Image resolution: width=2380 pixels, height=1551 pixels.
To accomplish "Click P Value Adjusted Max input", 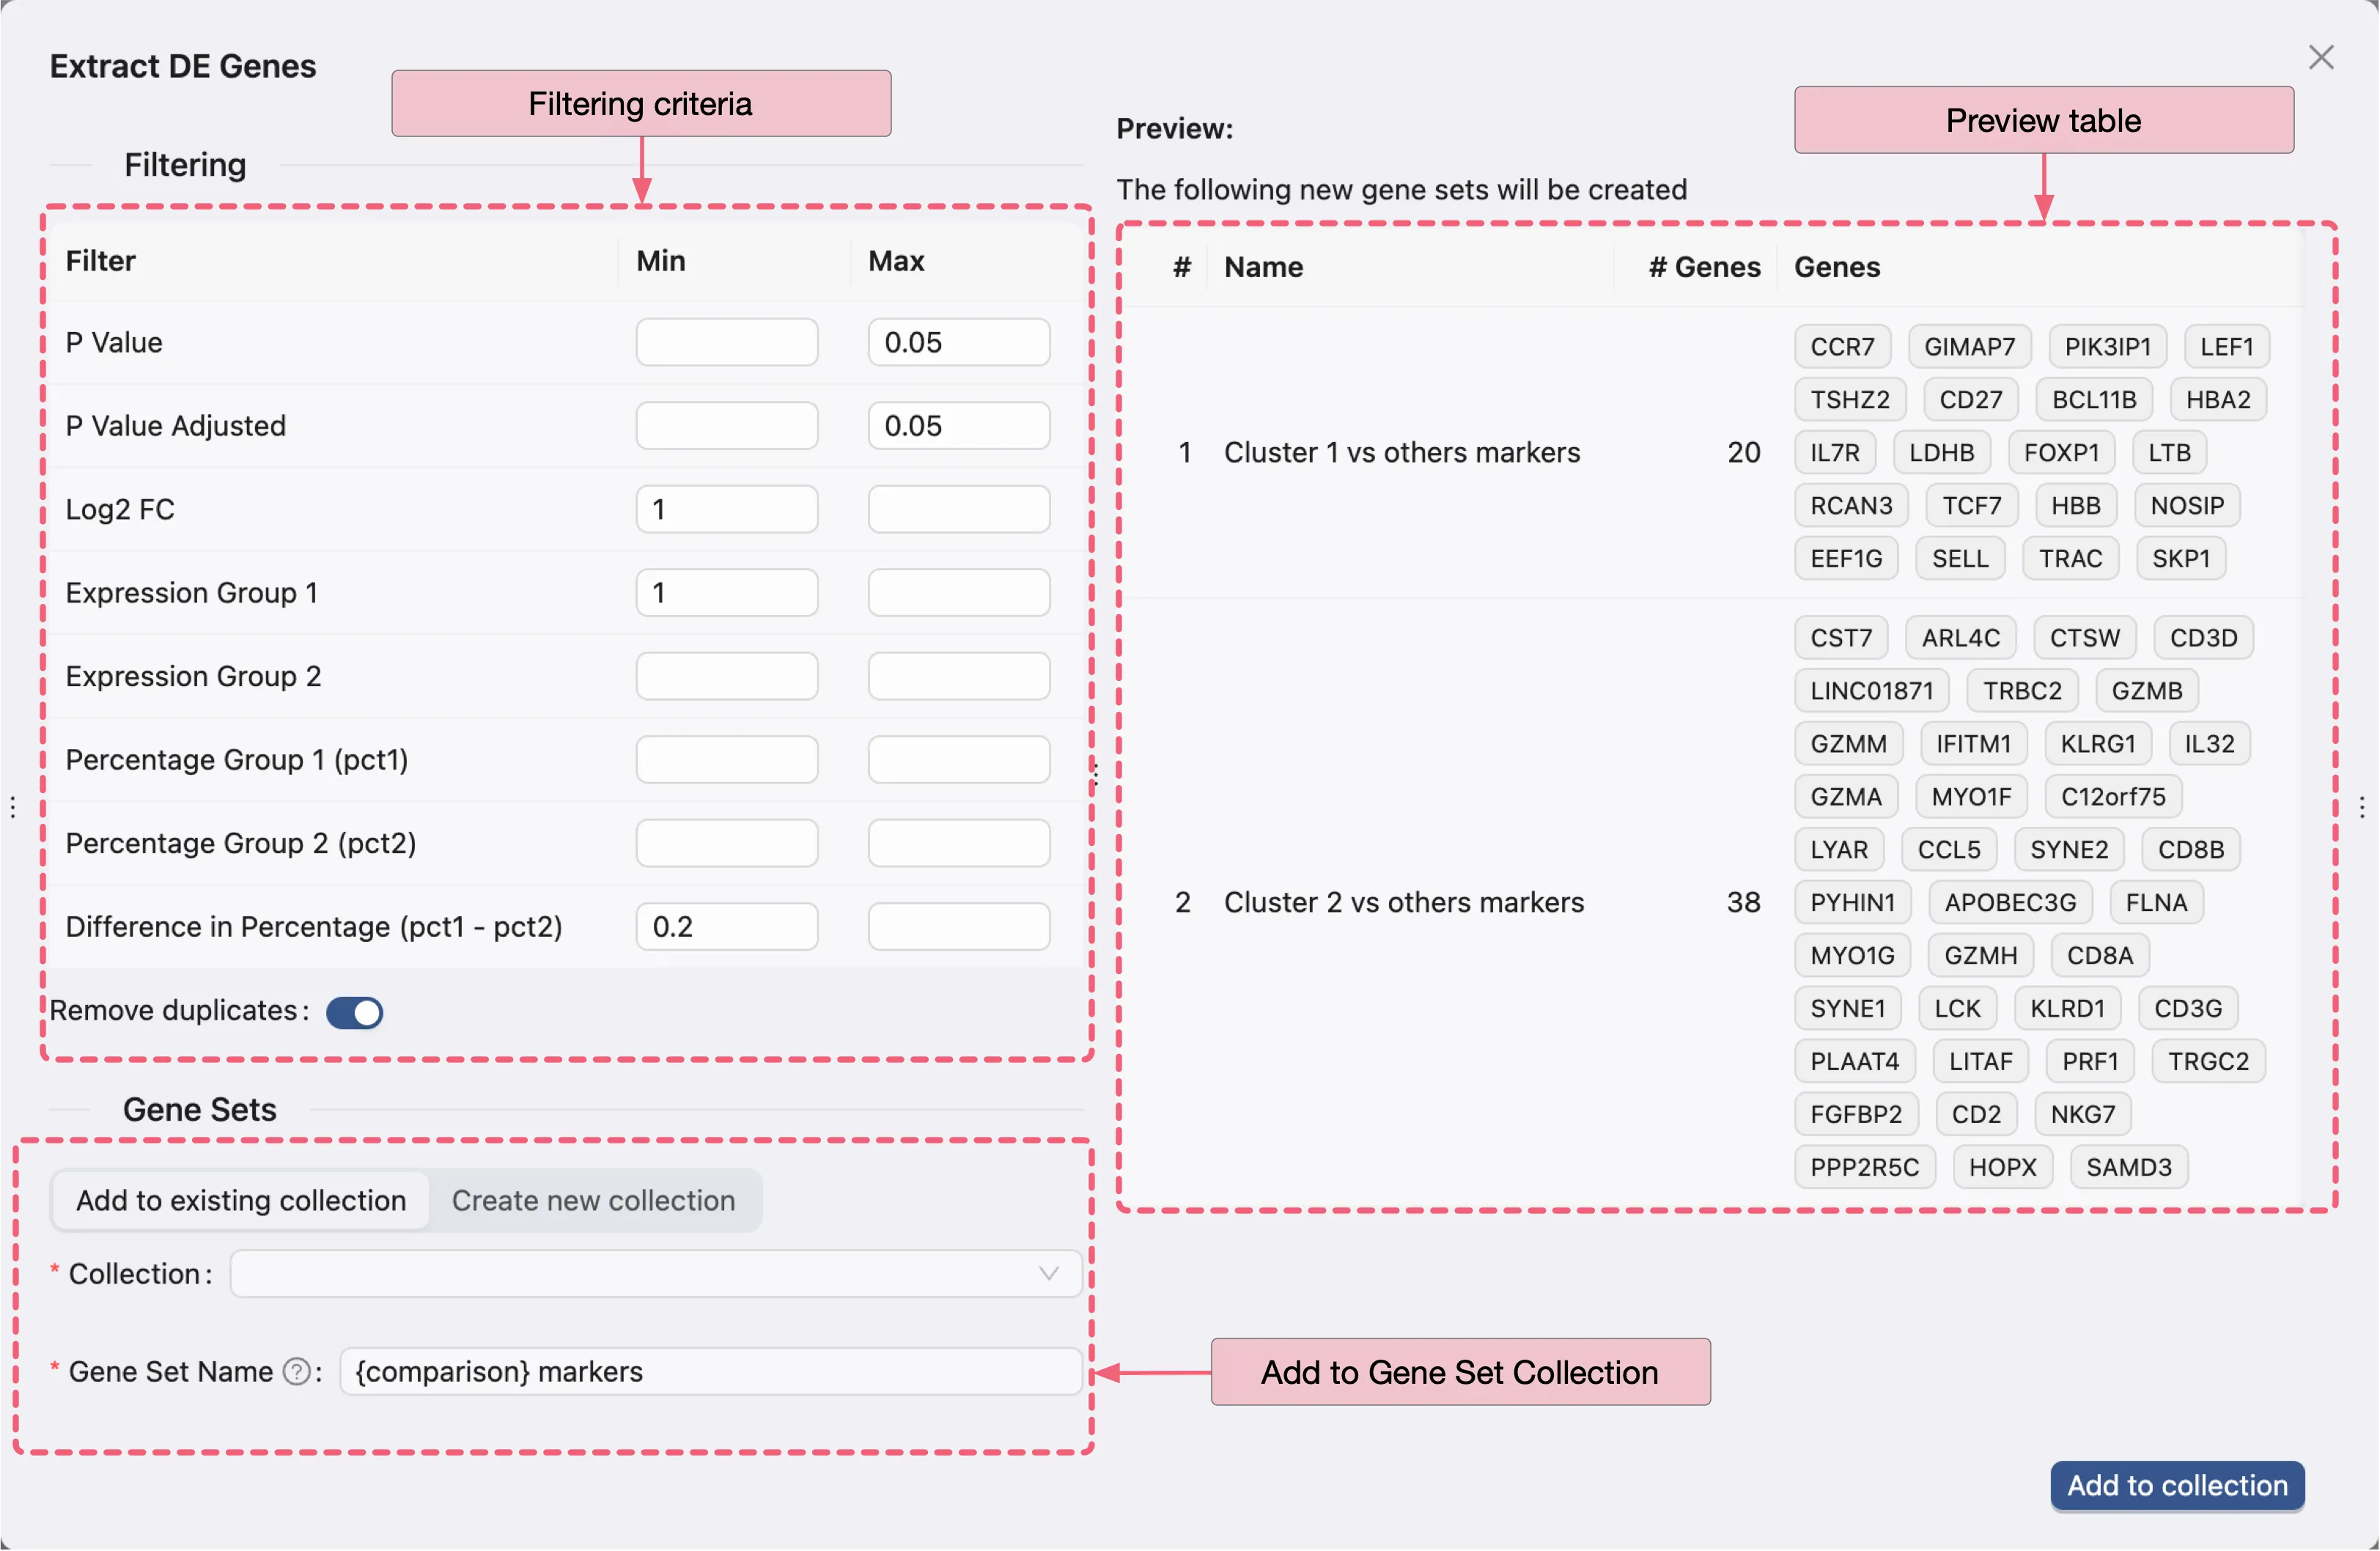I will pyautogui.click(x=958, y=426).
